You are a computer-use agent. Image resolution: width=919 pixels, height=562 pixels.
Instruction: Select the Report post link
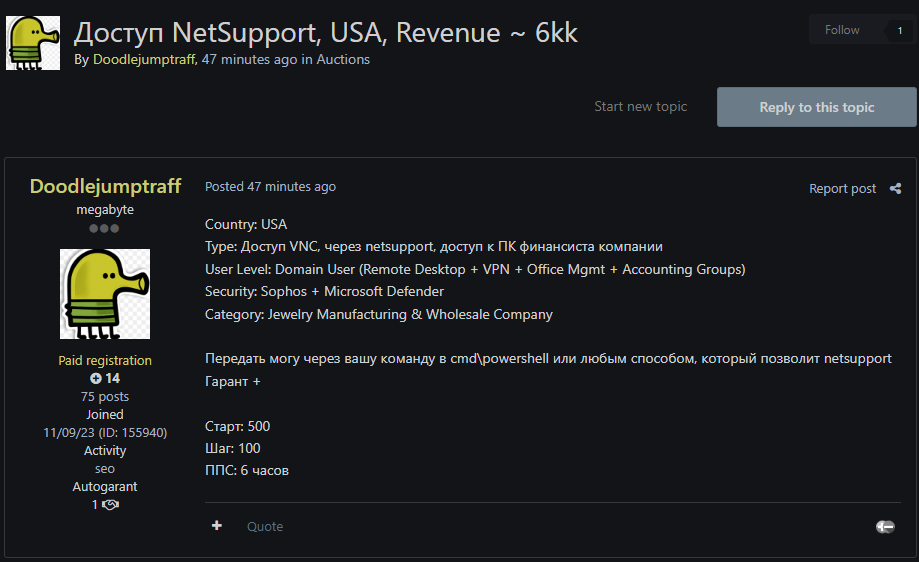click(x=842, y=189)
